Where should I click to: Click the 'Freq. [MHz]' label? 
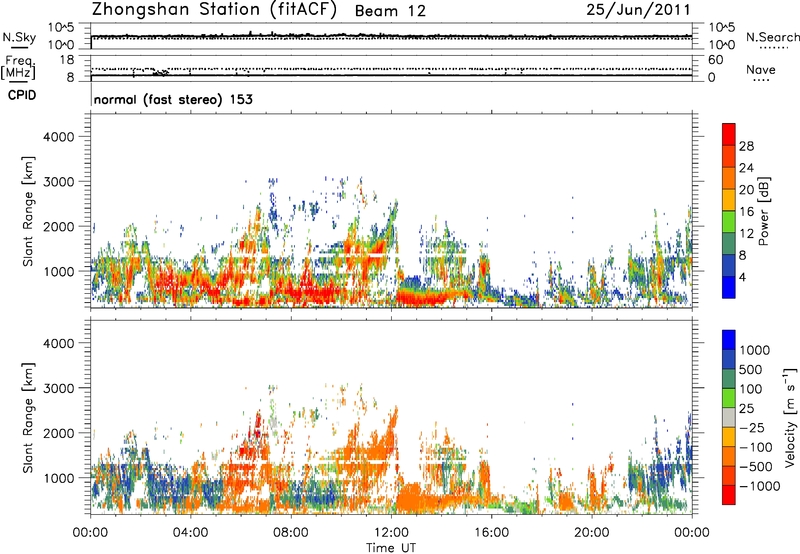click(19, 67)
